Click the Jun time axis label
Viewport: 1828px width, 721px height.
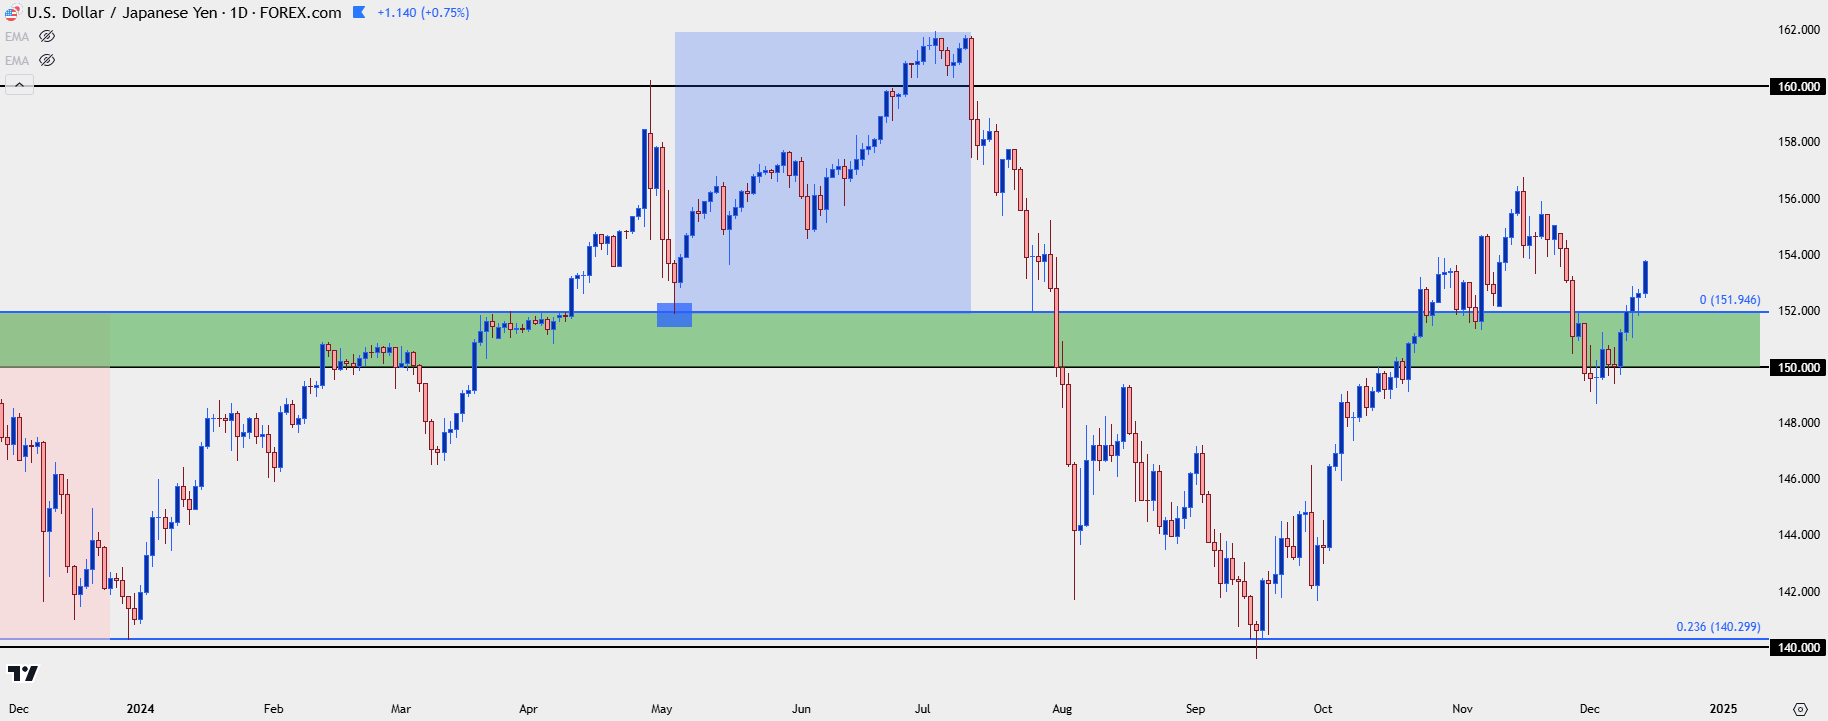coord(801,709)
